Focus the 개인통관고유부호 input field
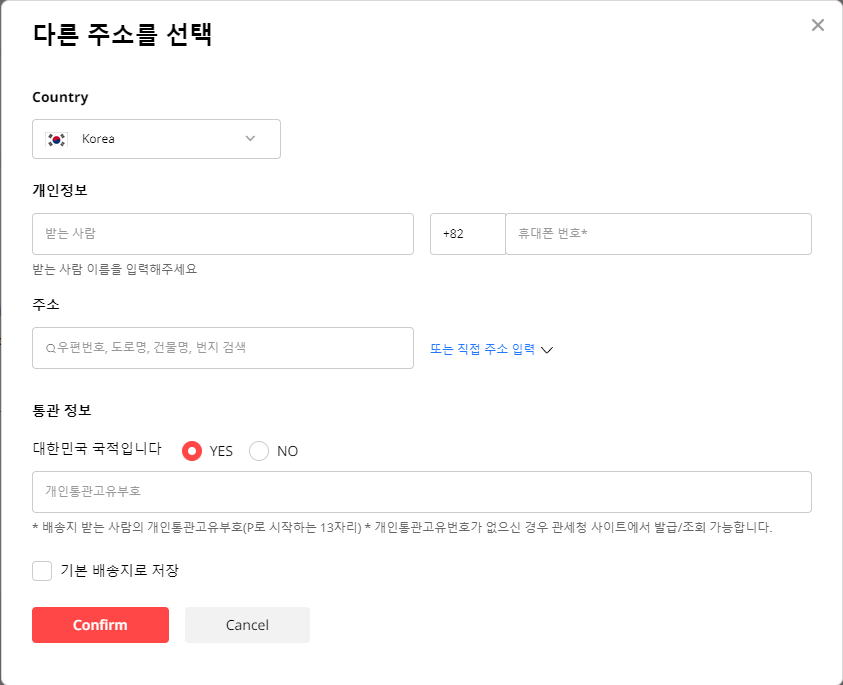The image size is (843, 685). point(422,492)
